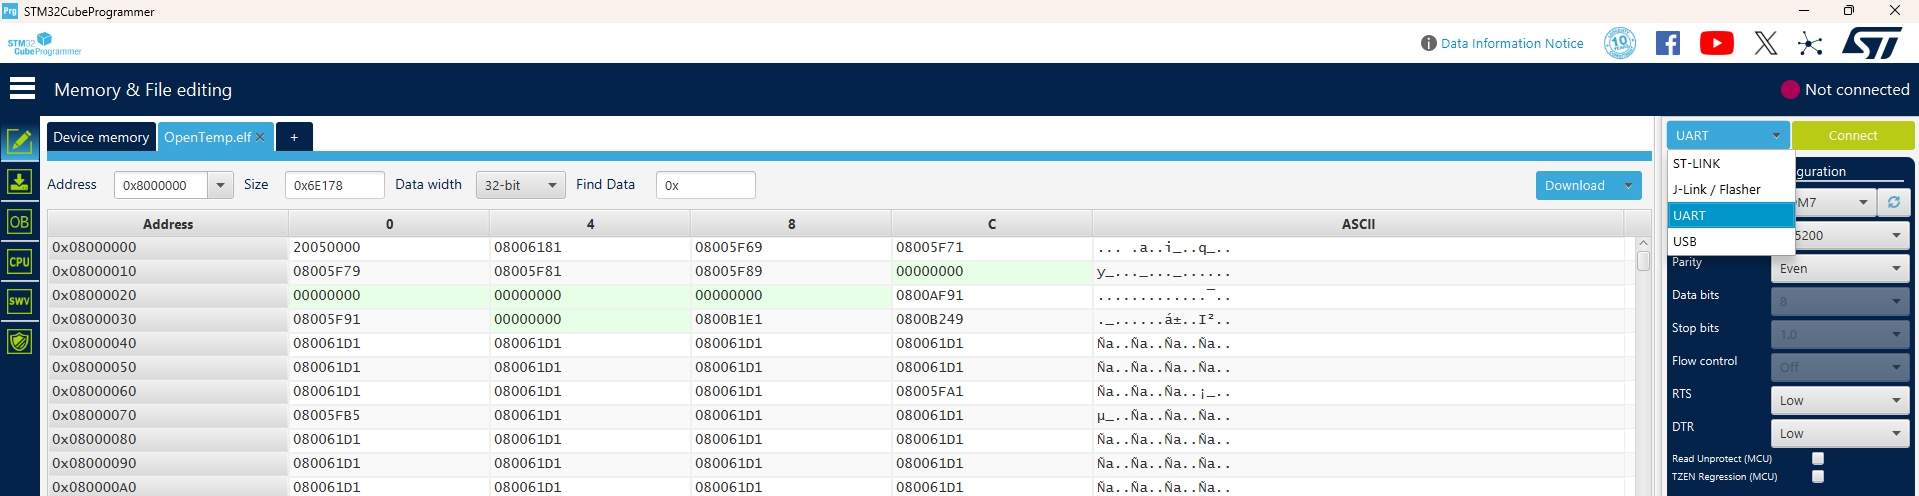This screenshot has height=496, width=1919.
Task: Open the X (Twitter) icon
Action: click(1765, 43)
